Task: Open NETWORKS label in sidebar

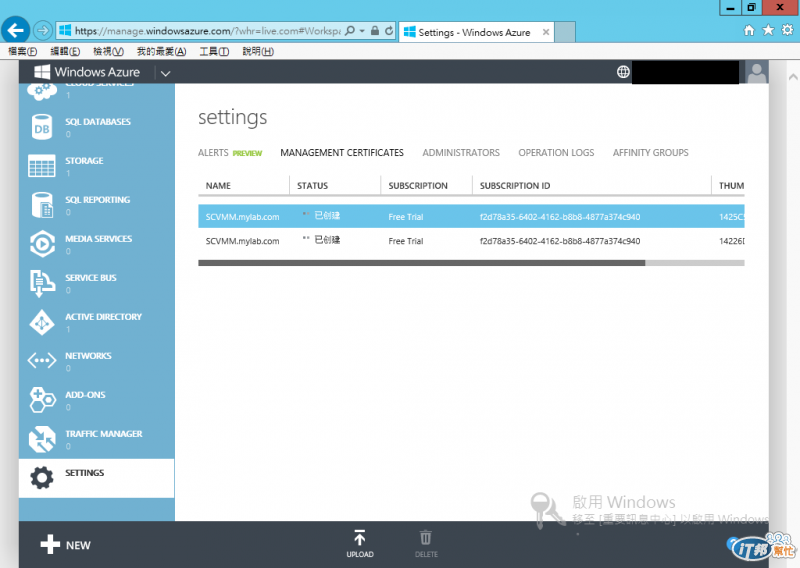Action: tap(88, 356)
